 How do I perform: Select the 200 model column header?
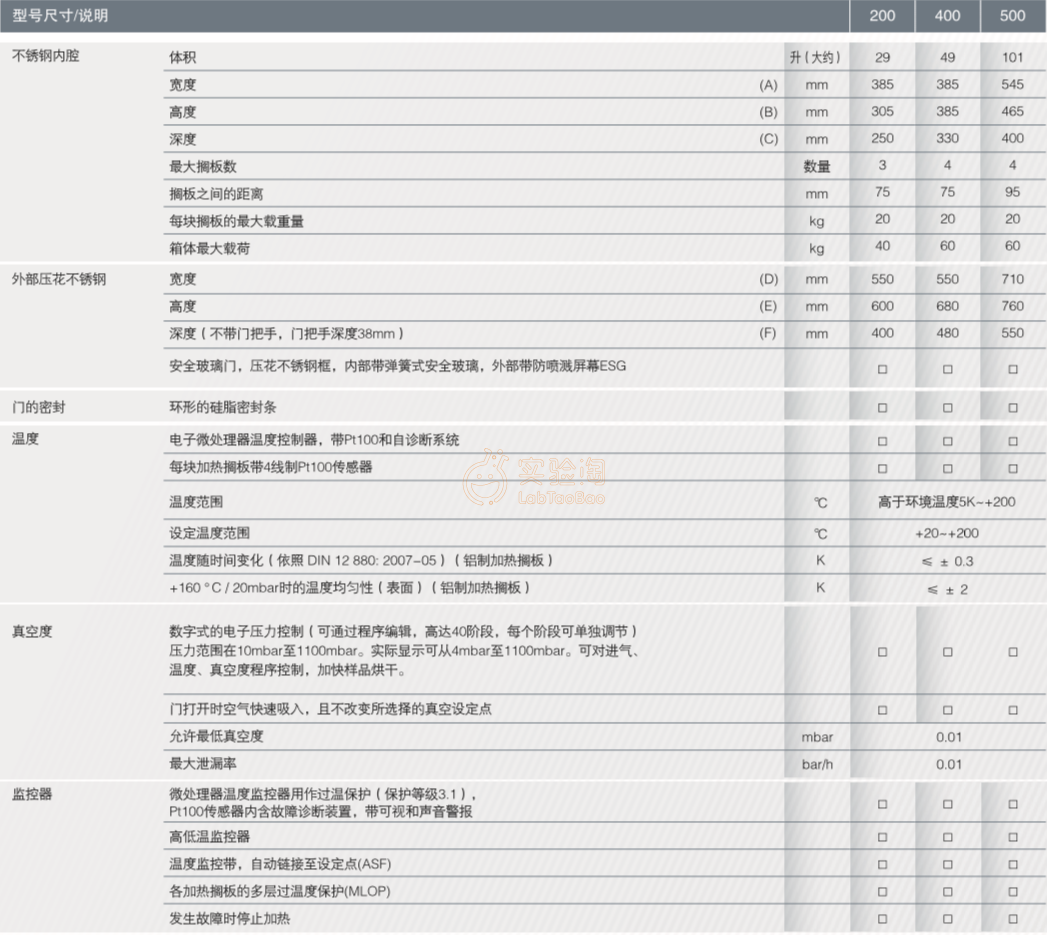[x=882, y=16]
